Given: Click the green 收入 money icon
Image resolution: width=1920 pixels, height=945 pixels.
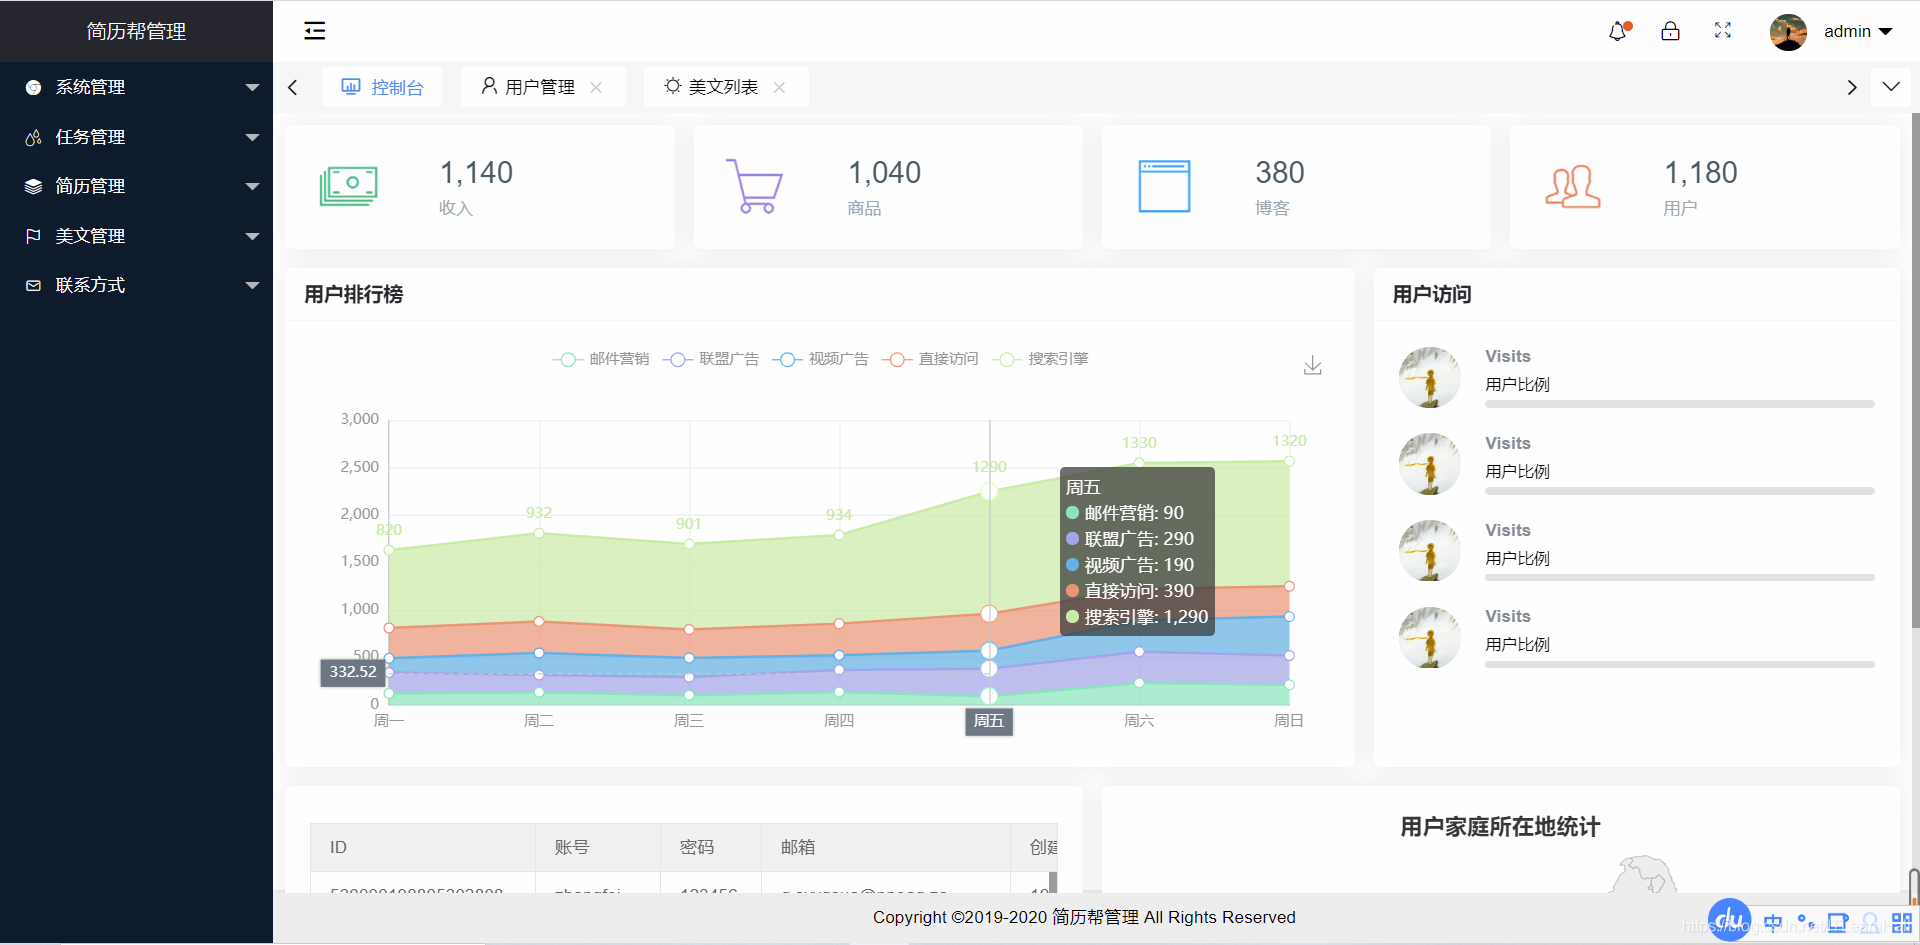Looking at the screenshot, I should 349,186.
